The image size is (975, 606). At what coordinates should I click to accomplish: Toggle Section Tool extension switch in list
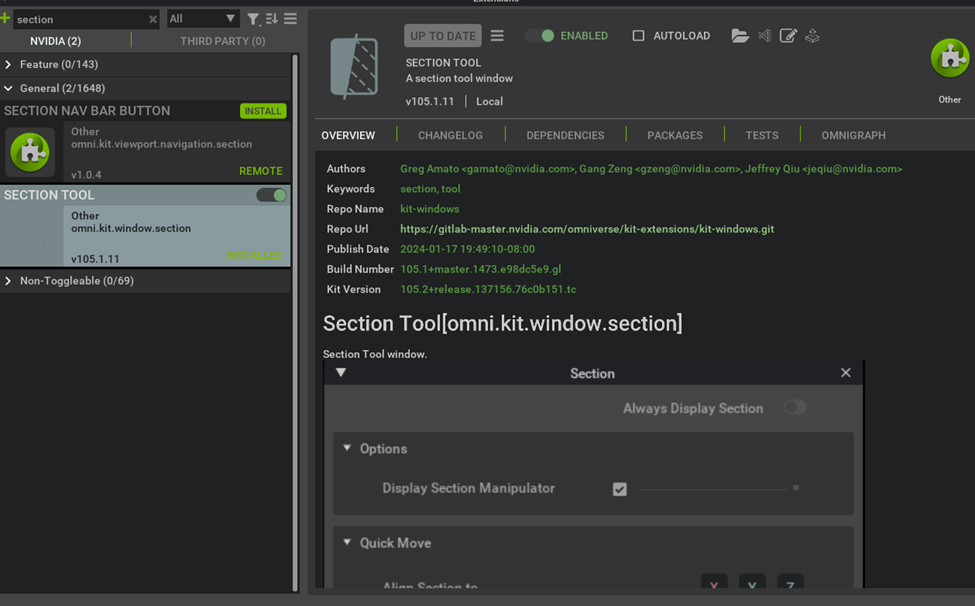(272, 195)
